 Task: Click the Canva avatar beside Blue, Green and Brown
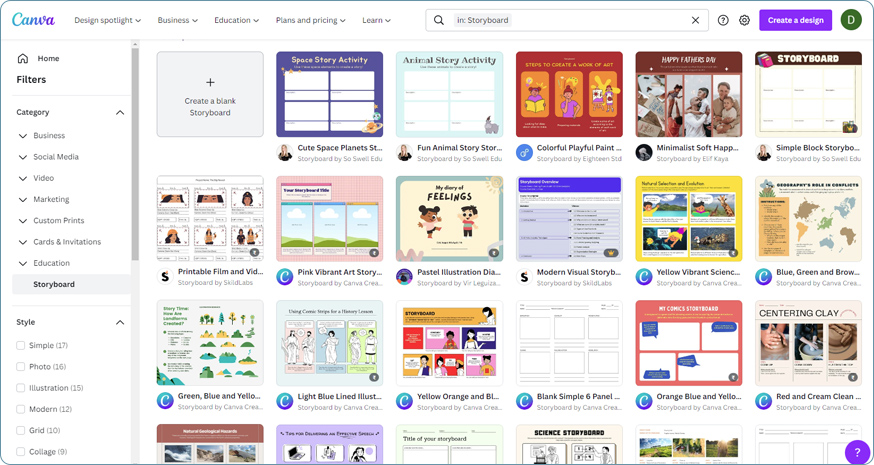764,277
